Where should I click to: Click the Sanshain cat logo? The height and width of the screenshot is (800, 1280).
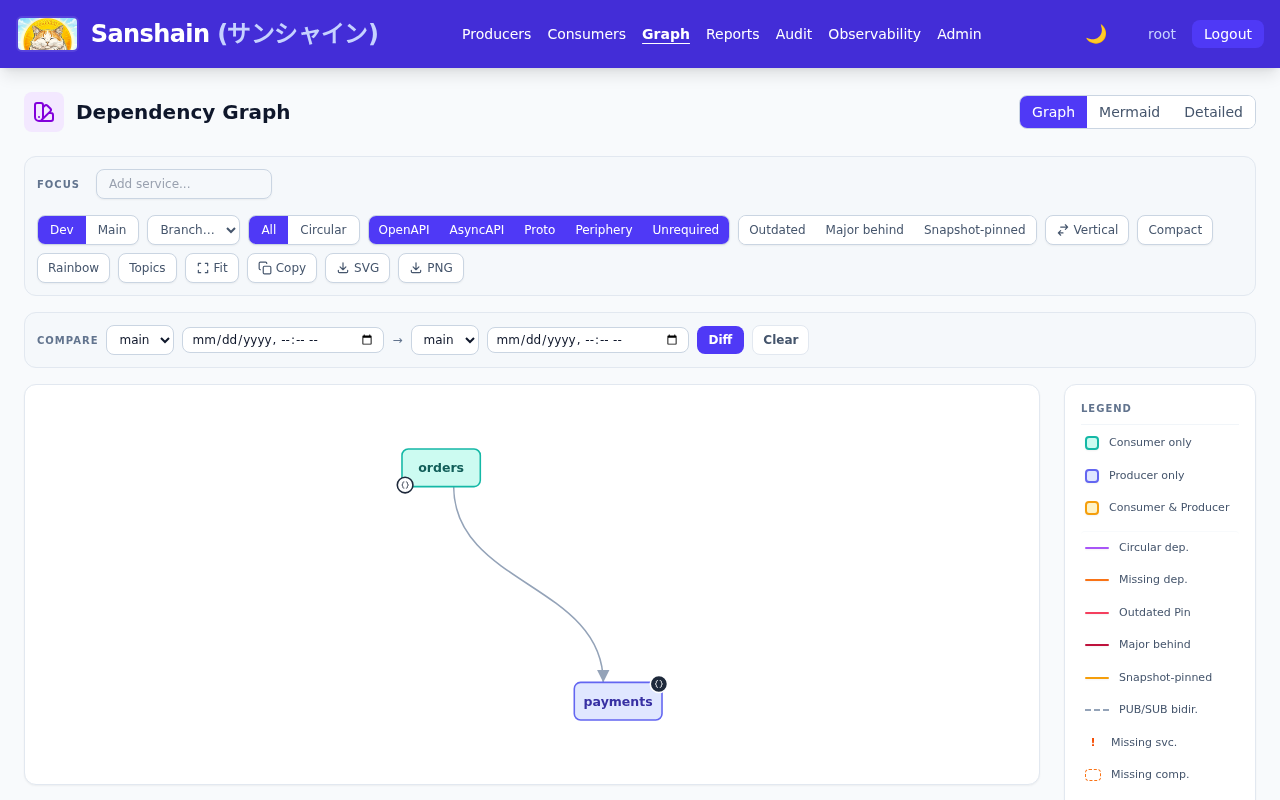[47, 34]
